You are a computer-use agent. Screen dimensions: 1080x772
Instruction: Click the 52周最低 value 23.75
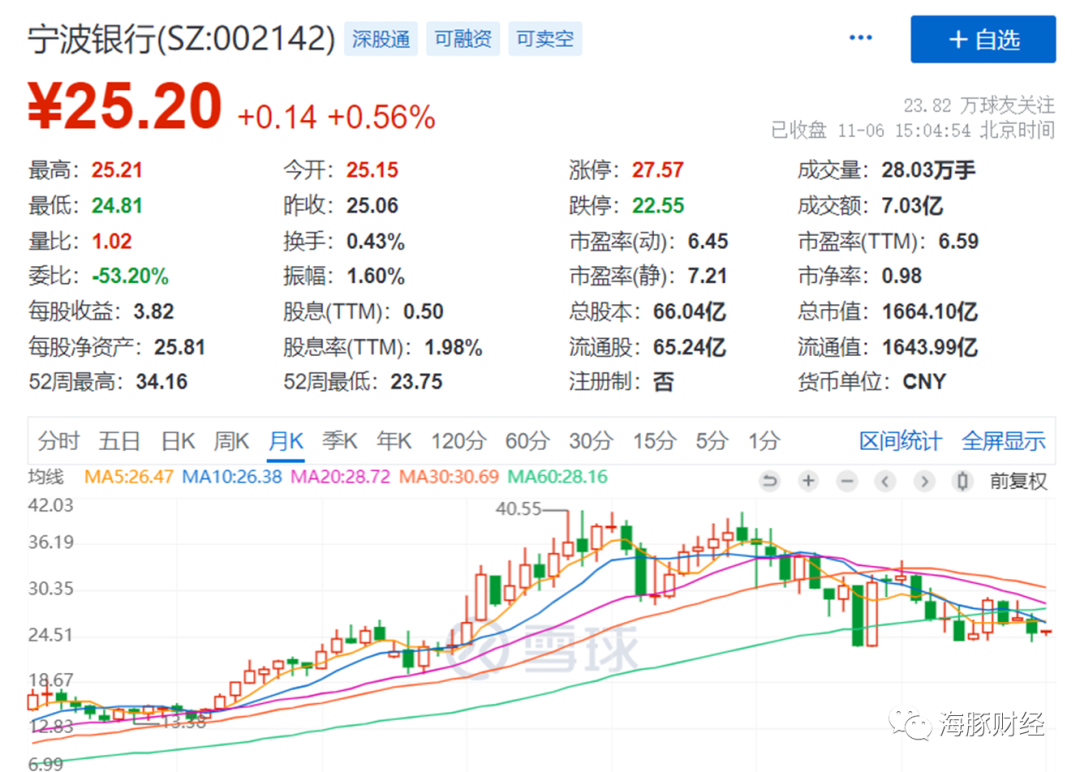417,382
